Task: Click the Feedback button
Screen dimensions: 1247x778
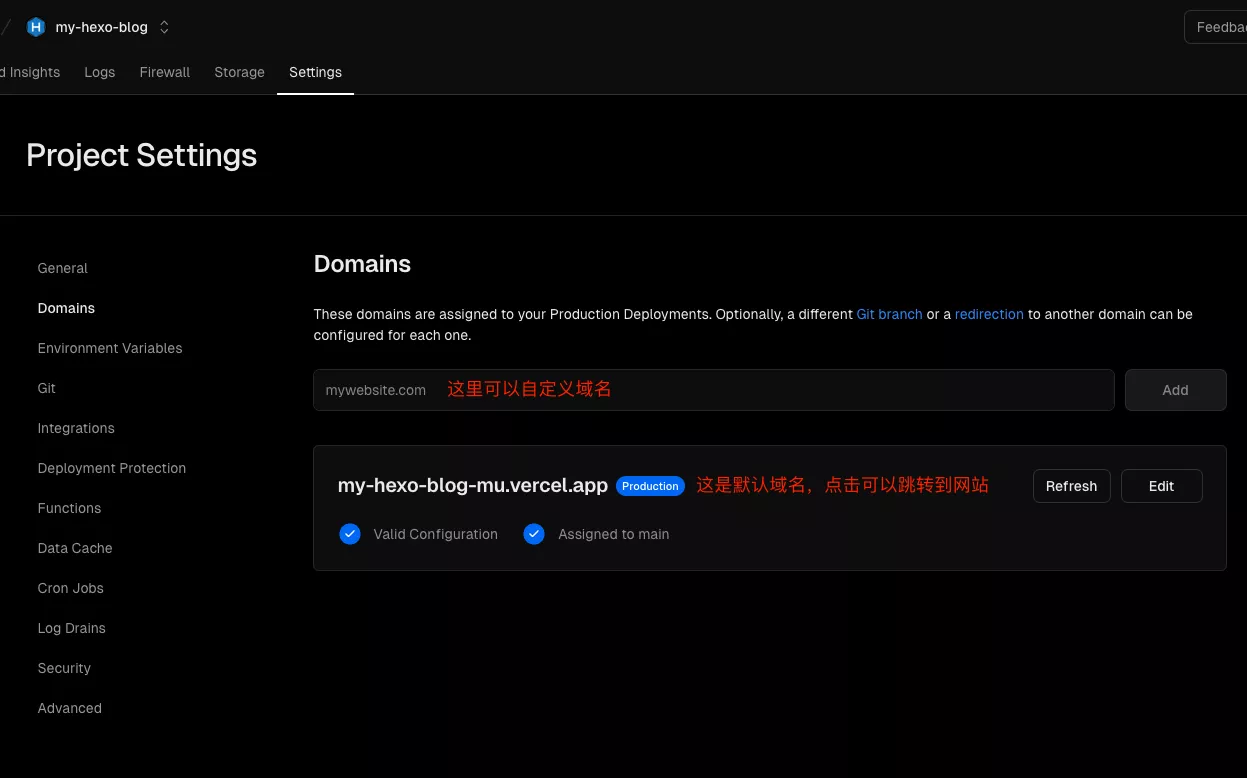Action: click(1216, 27)
